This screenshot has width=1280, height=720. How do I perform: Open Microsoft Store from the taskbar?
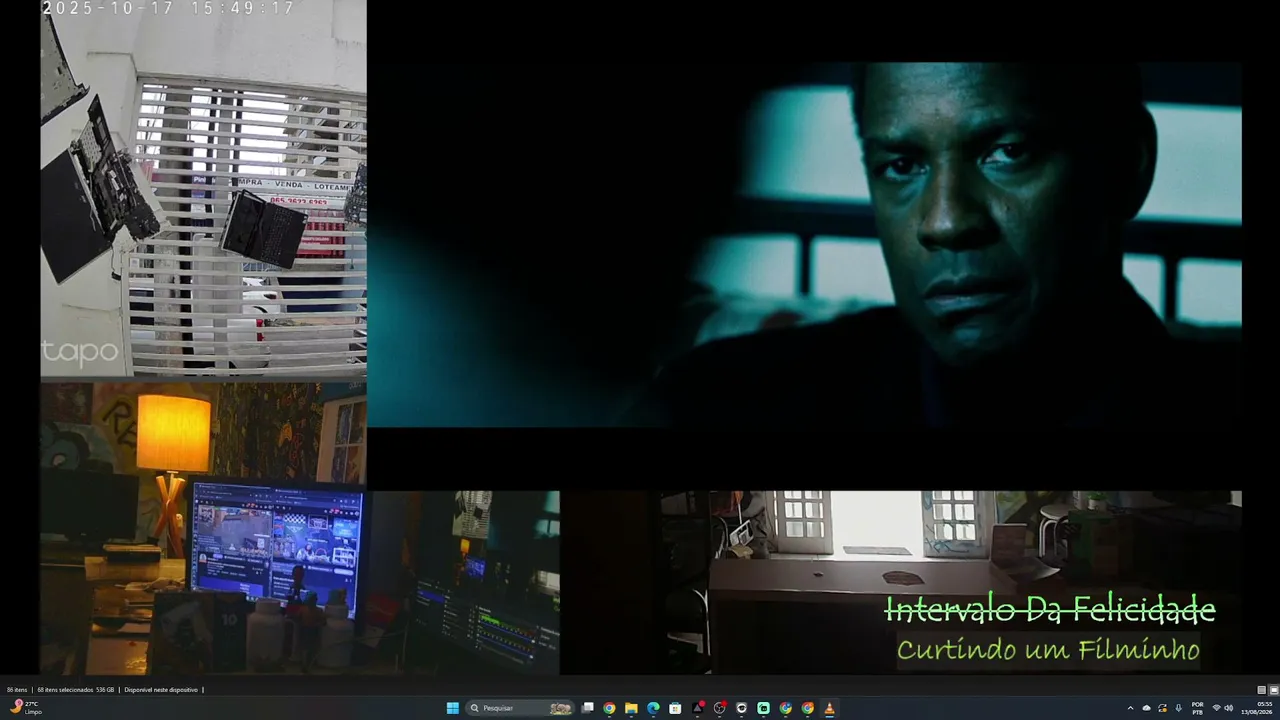tap(675, 708)
